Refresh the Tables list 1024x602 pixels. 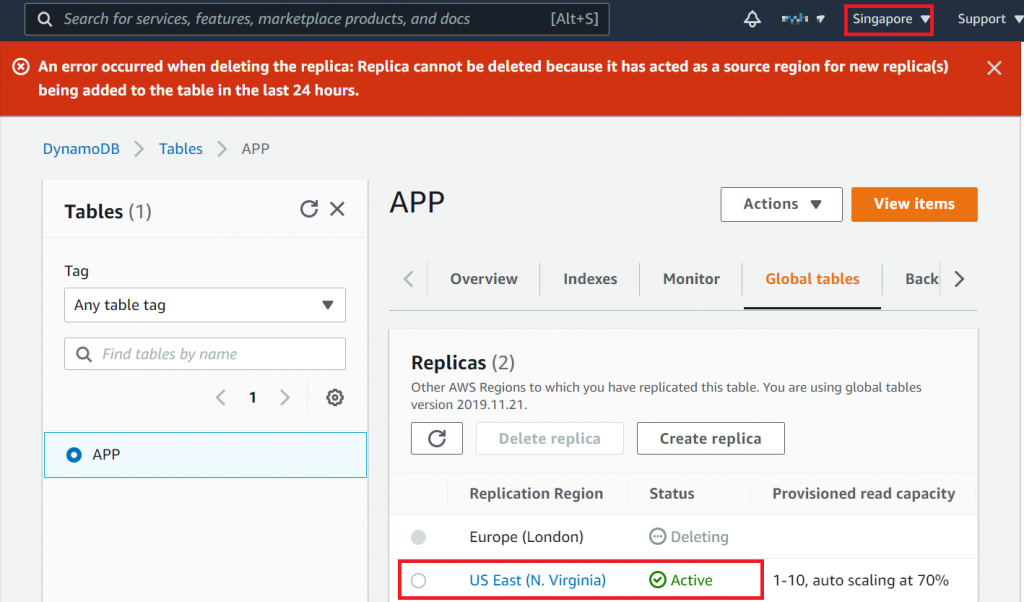309,209
